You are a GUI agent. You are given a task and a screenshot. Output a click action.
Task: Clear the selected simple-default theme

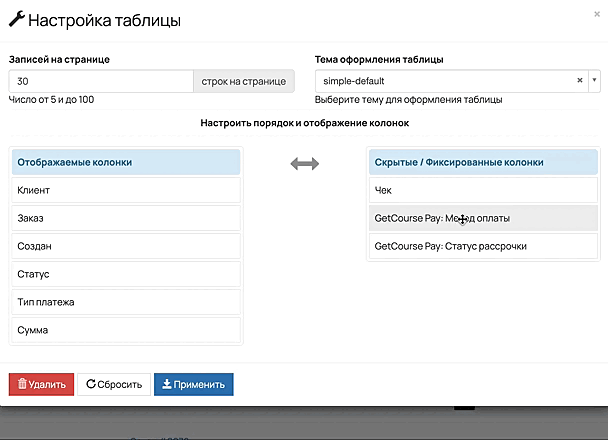pyautogui.click(x=580, y=81)
